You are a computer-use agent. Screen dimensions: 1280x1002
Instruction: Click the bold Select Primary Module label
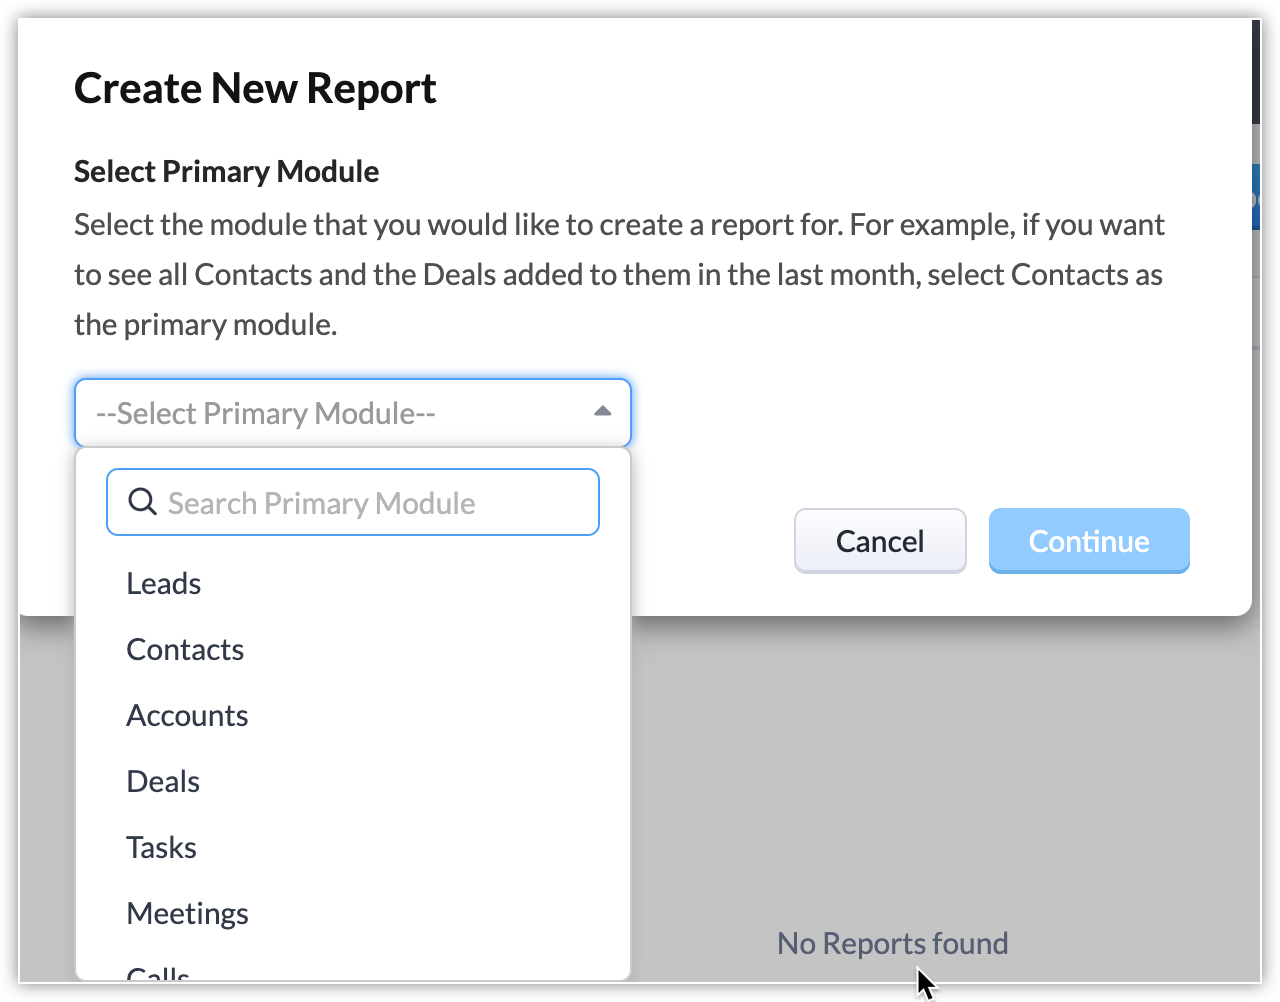click(226, 171)
